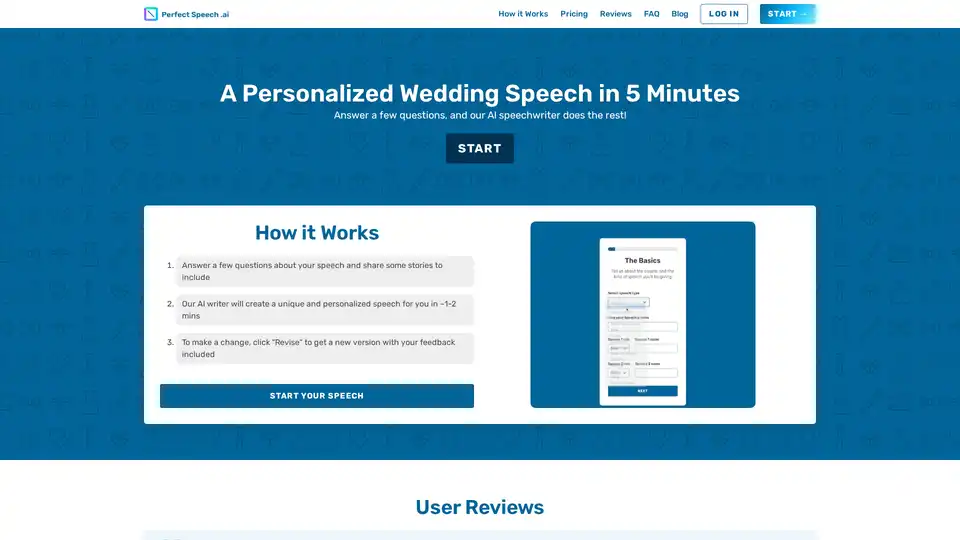Click the Perfect Speech logo icon
The height and width of the screenshot is (540, 960).
tap(151, 14)
